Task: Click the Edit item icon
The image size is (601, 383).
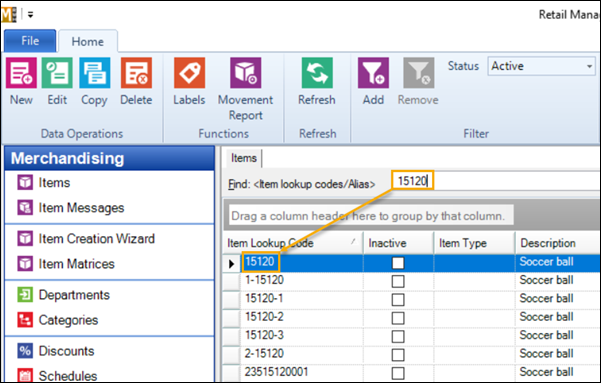Action: (x=57, y=73)
